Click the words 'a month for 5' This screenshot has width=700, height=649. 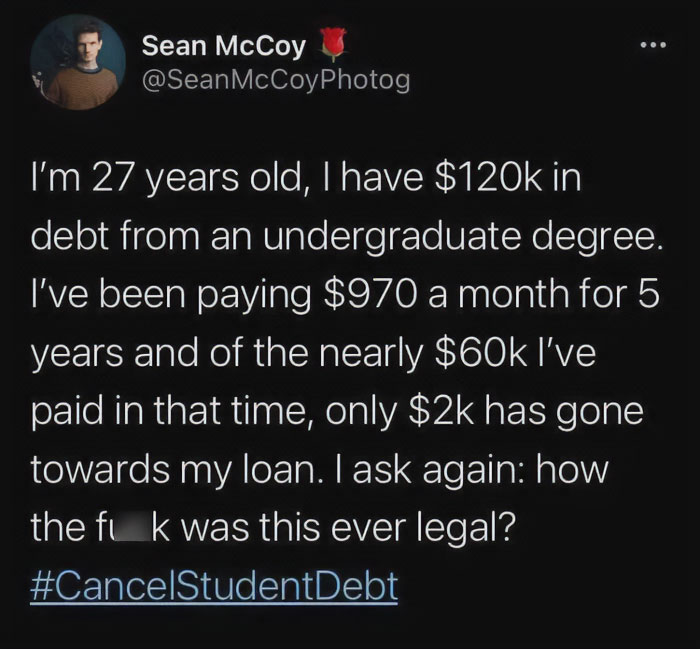(x=544, y=294)
